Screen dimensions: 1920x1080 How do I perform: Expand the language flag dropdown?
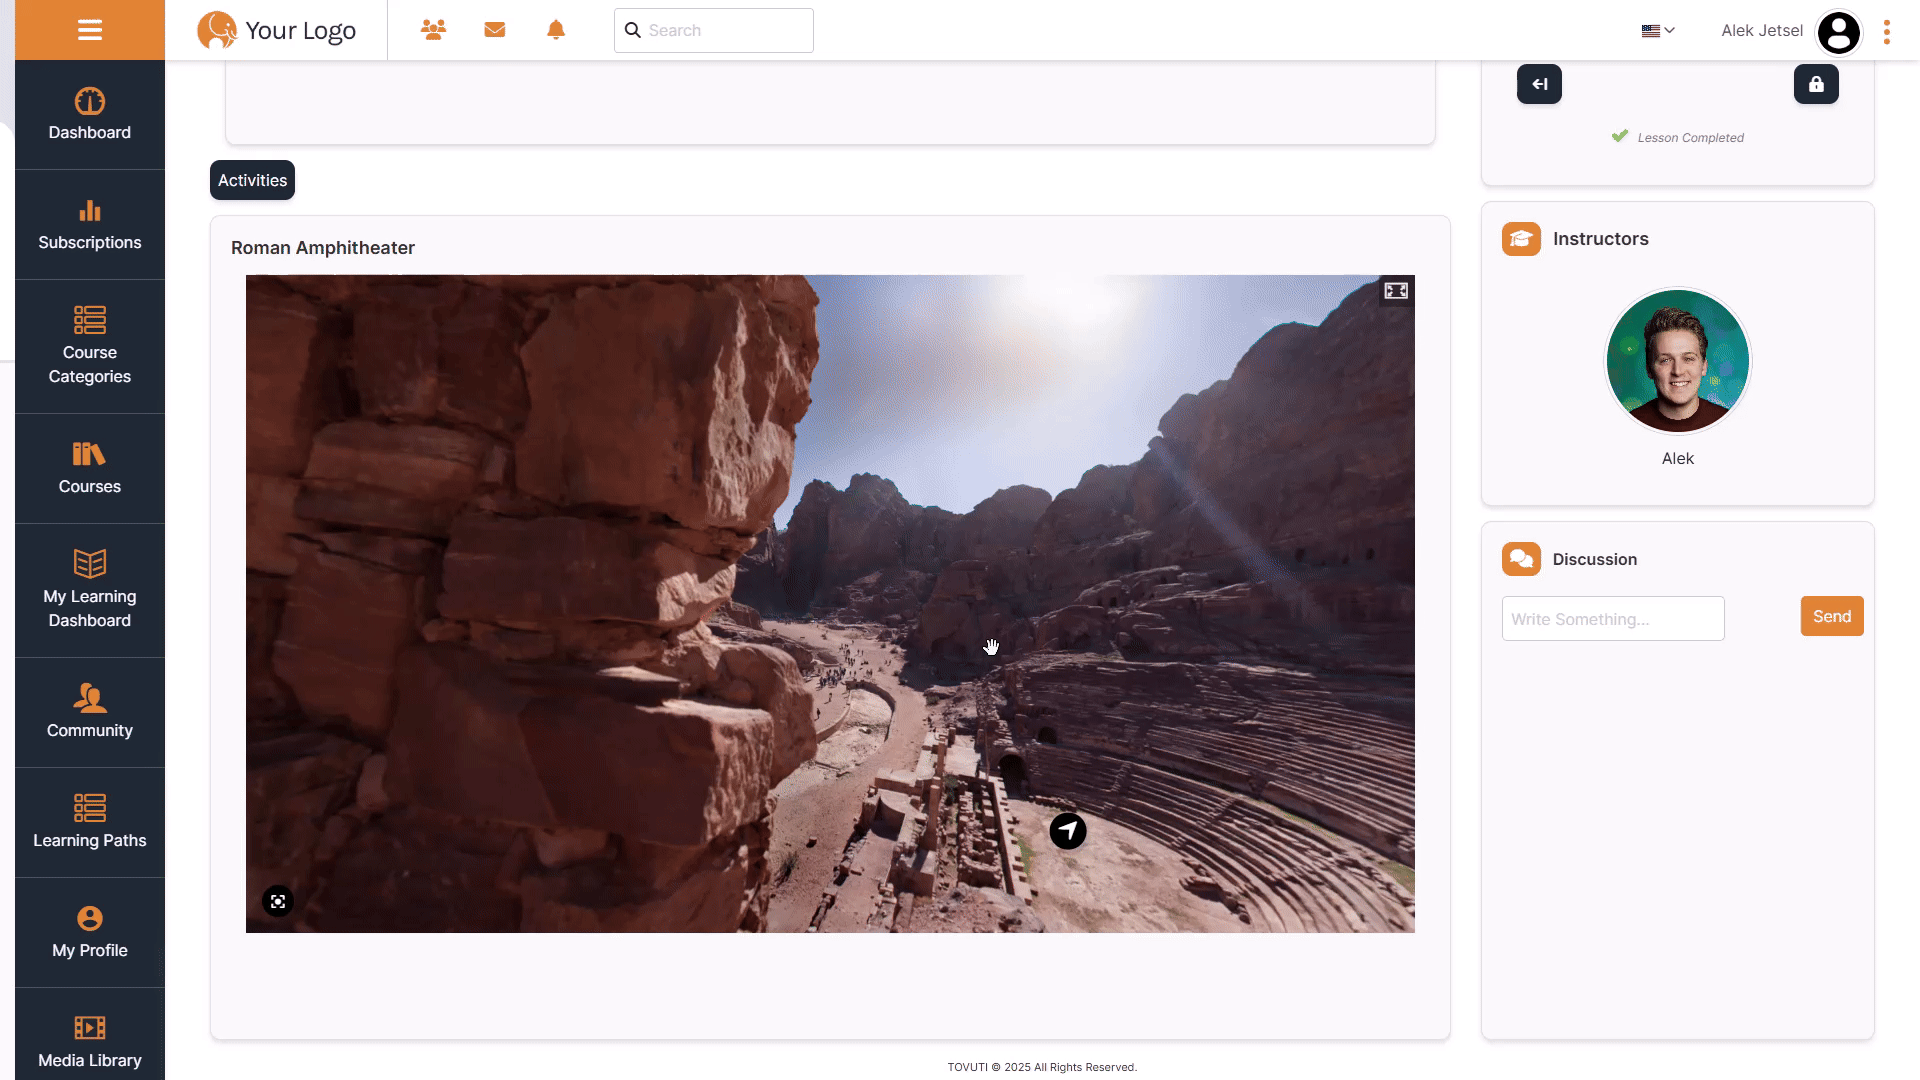coord(1658,31)
